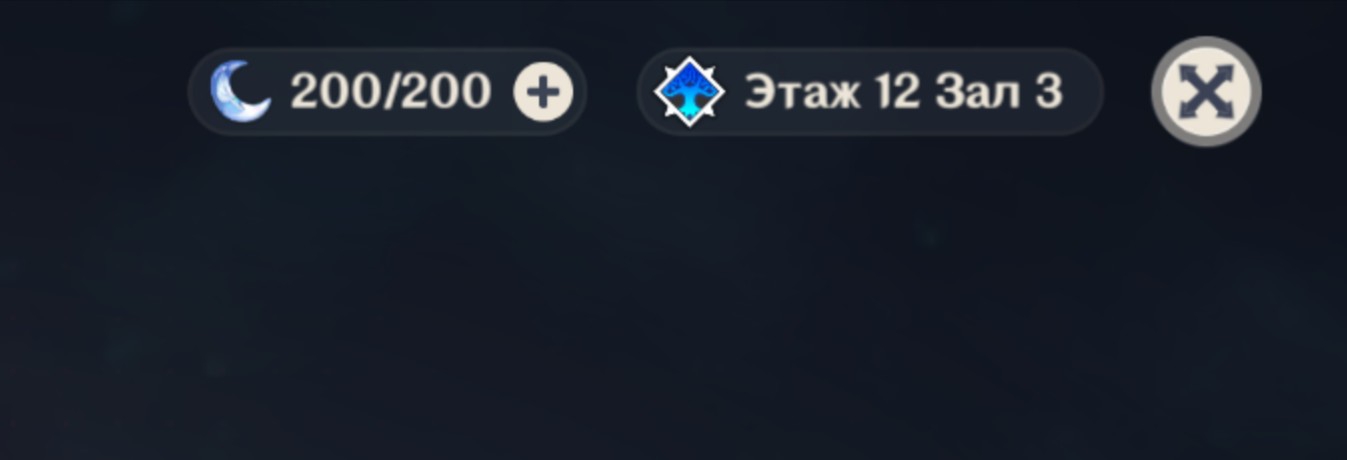This screenshot has width=1347, height=460.
Task: Click the number 12 in the floor indicator
Action: [898, 92]
